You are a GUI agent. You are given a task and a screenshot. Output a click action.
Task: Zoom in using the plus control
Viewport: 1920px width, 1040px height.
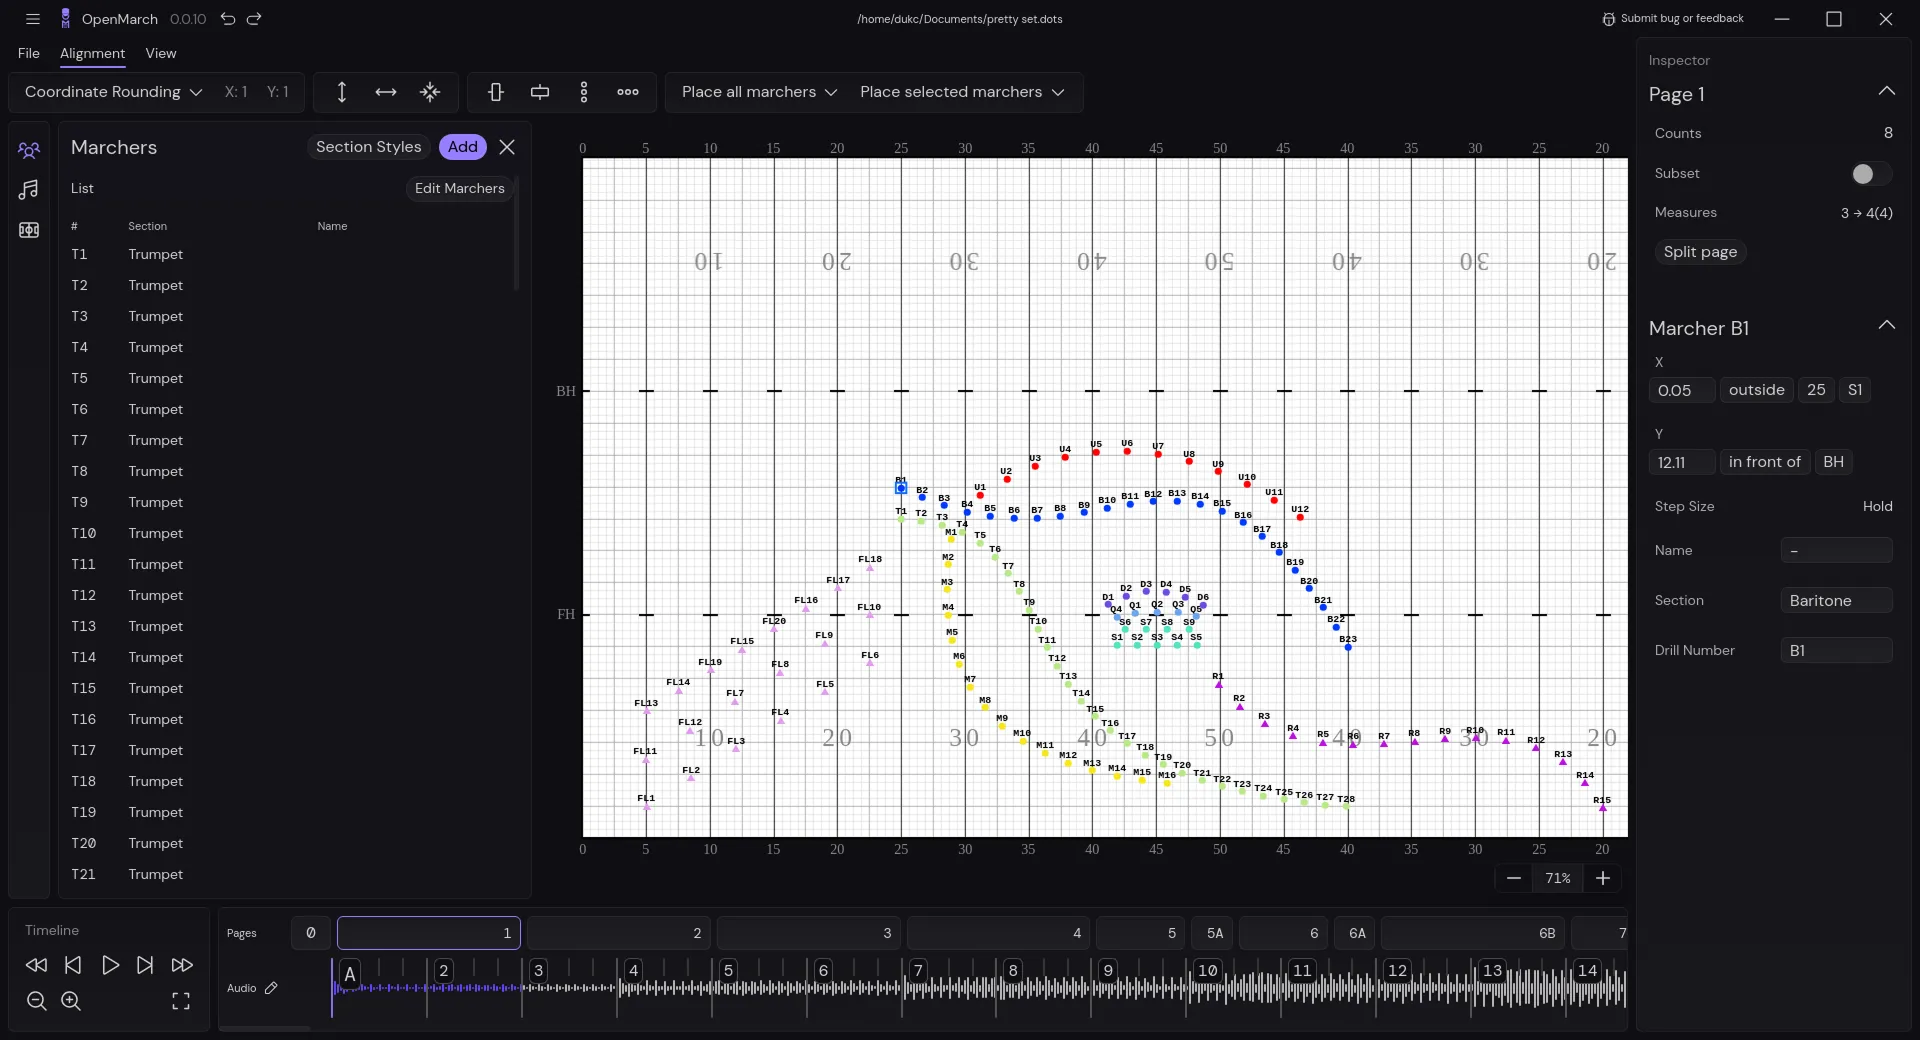coord(1604,878)
